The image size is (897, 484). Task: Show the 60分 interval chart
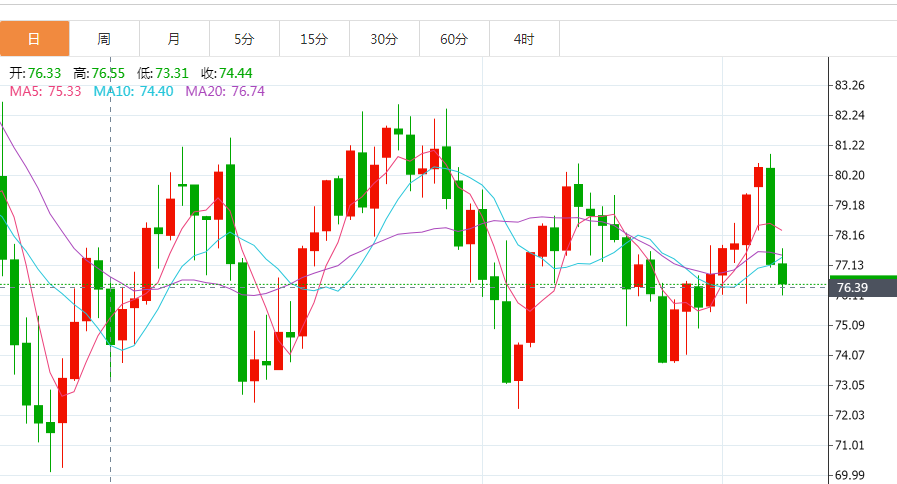454,39
